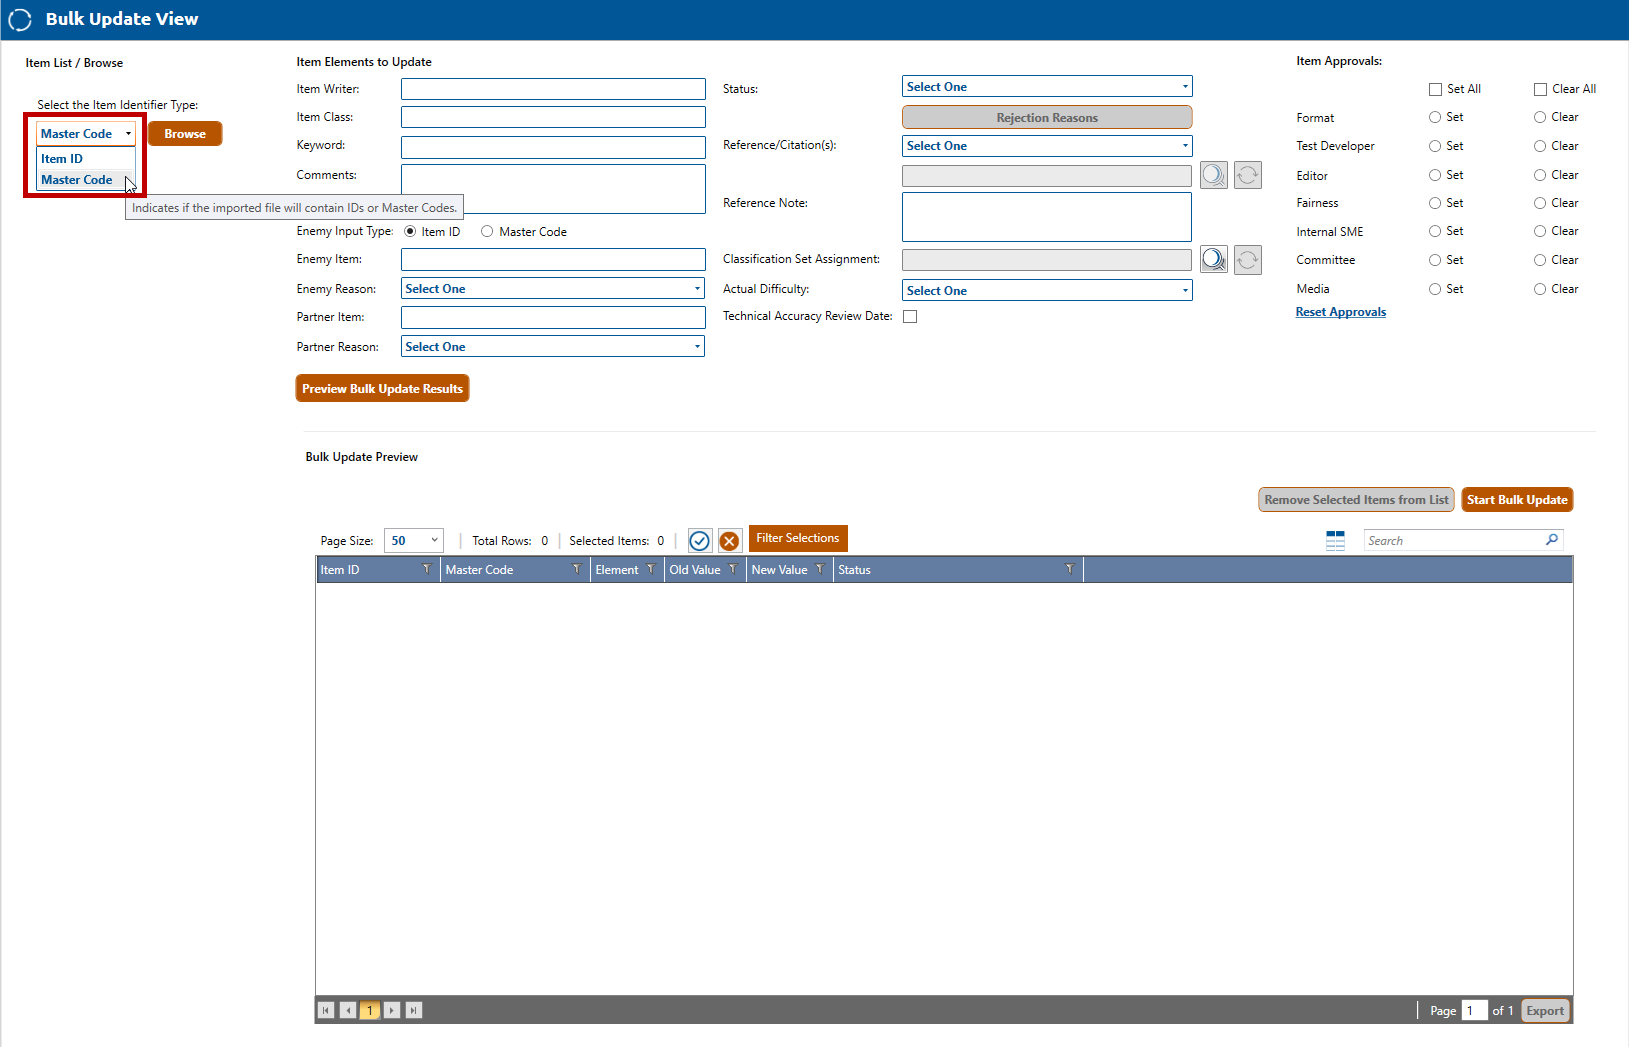The height and width of the screenshot is (1047, 1629).
Task: Click the Reference Note text area
Action: (1047, 217)
